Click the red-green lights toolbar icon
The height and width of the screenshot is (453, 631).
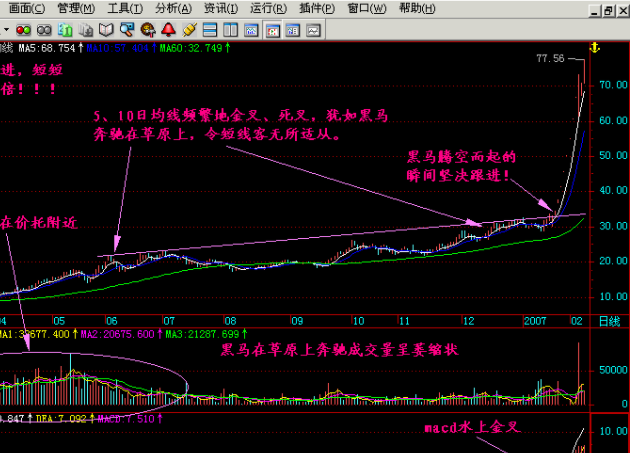click(x=23, y=30)
